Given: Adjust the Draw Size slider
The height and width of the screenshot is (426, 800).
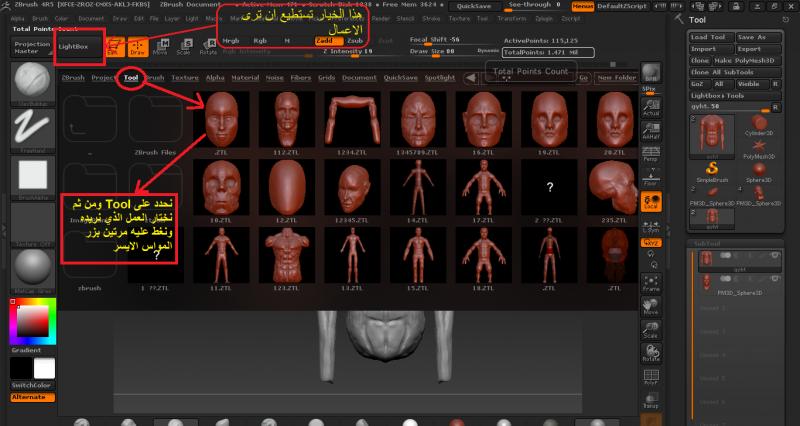Looking at the screenshot, I should (440, 51).
